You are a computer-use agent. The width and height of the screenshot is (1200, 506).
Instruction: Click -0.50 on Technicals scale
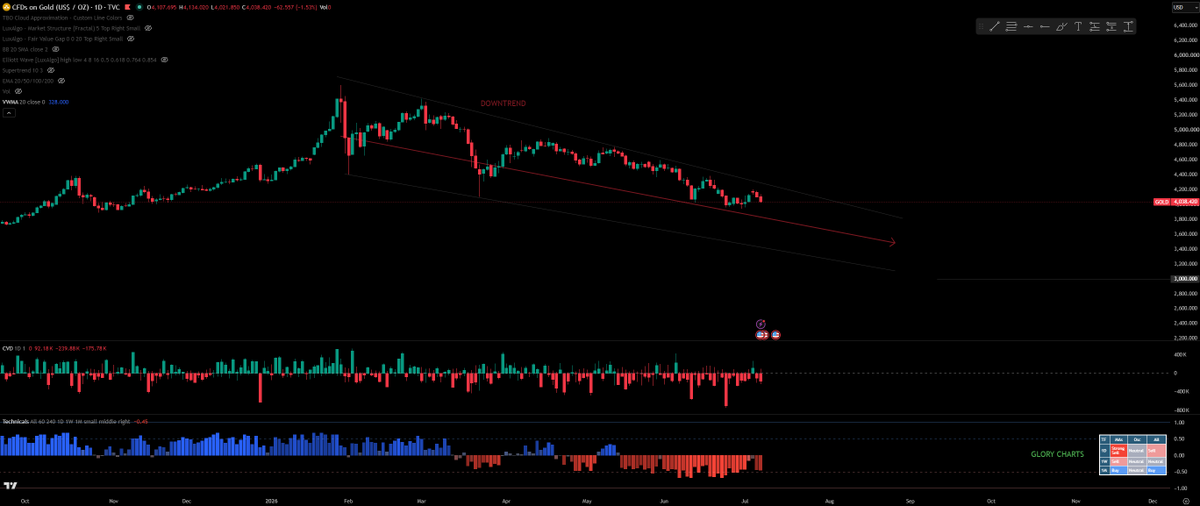coord(1181,471)
